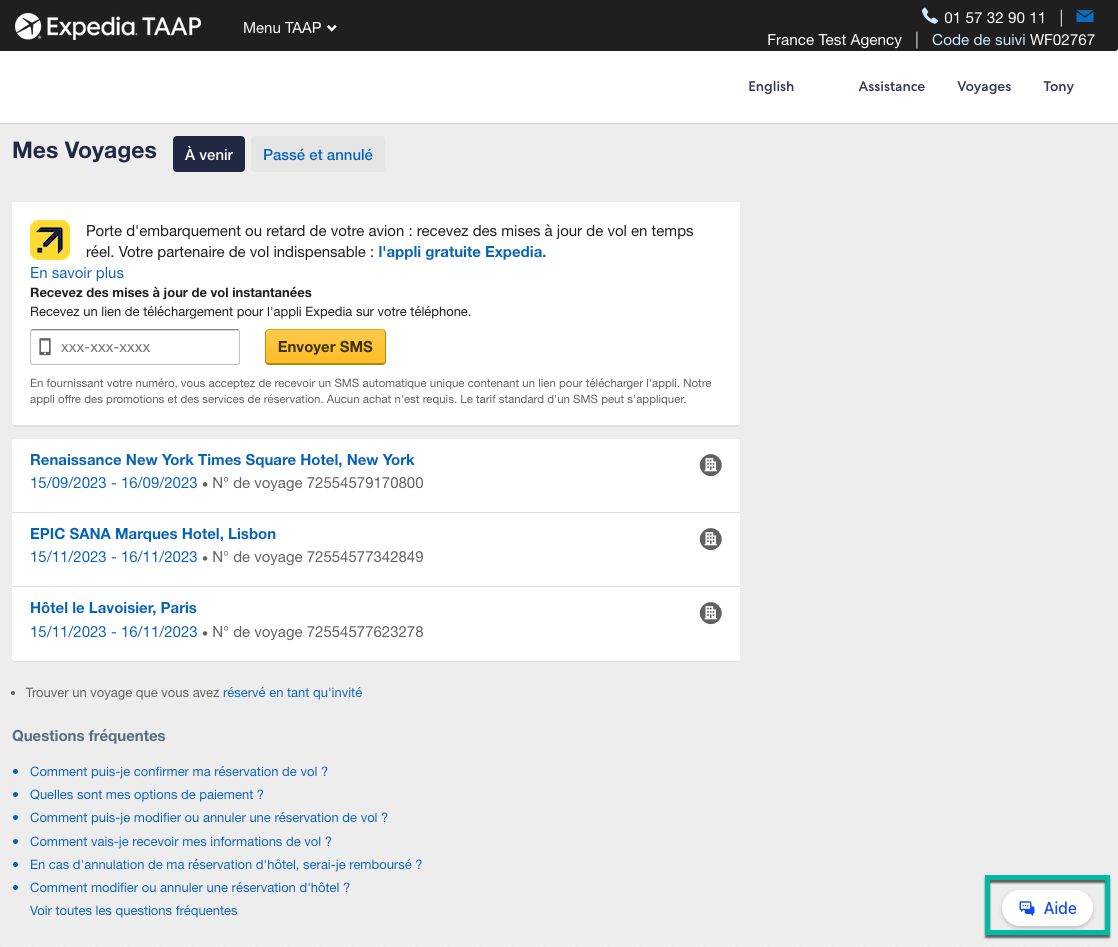Viewport: 1118px width, 947px height.
Task: Click hotel icon for EPIC SANA Marques booking
Action: (710, 539)
